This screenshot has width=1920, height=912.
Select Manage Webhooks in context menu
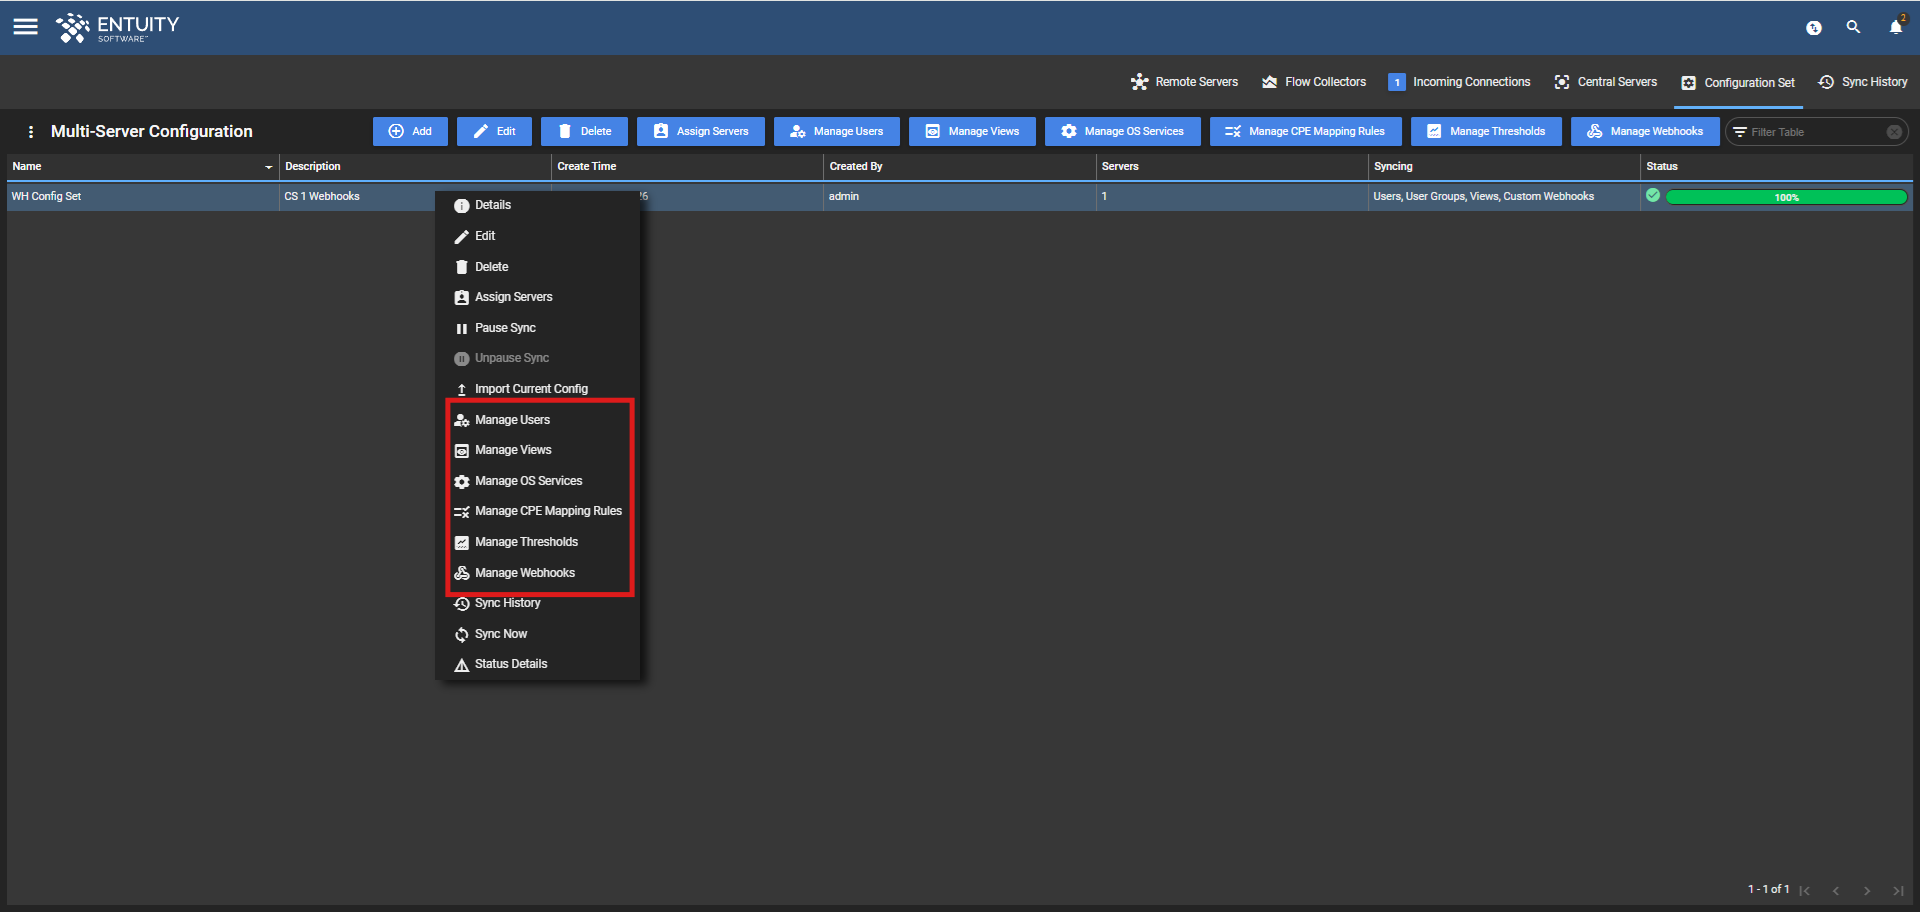click(538, 573)
